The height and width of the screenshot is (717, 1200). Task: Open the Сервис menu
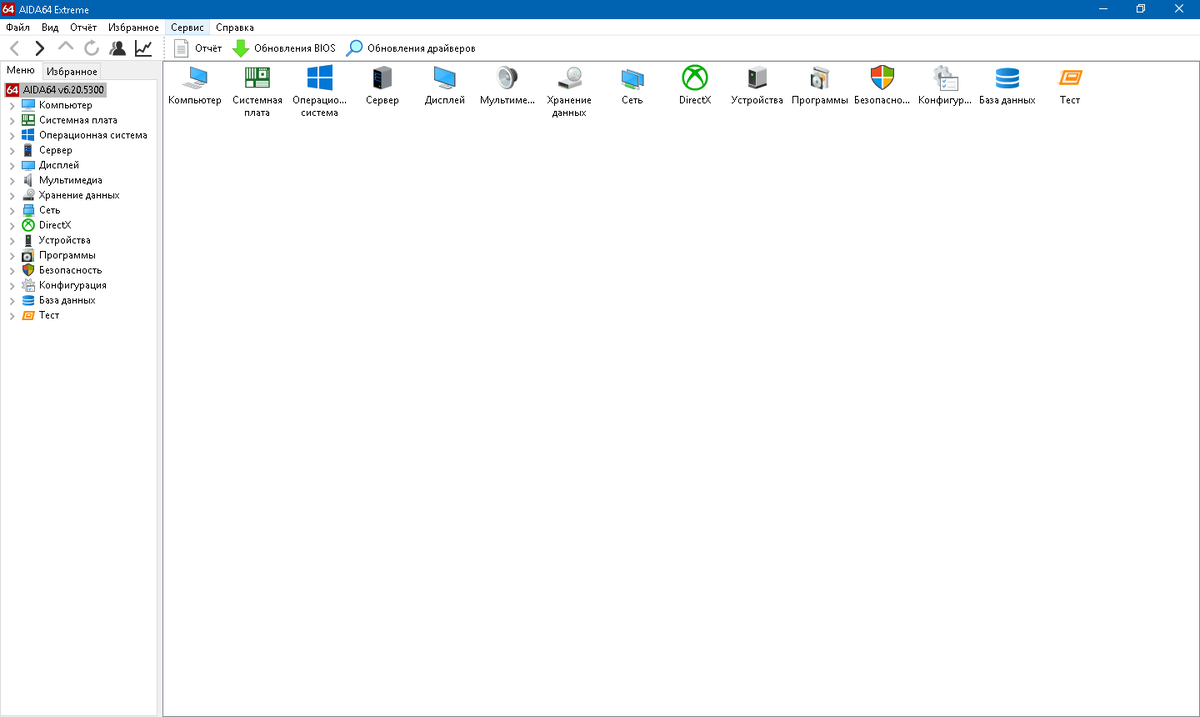187,27
